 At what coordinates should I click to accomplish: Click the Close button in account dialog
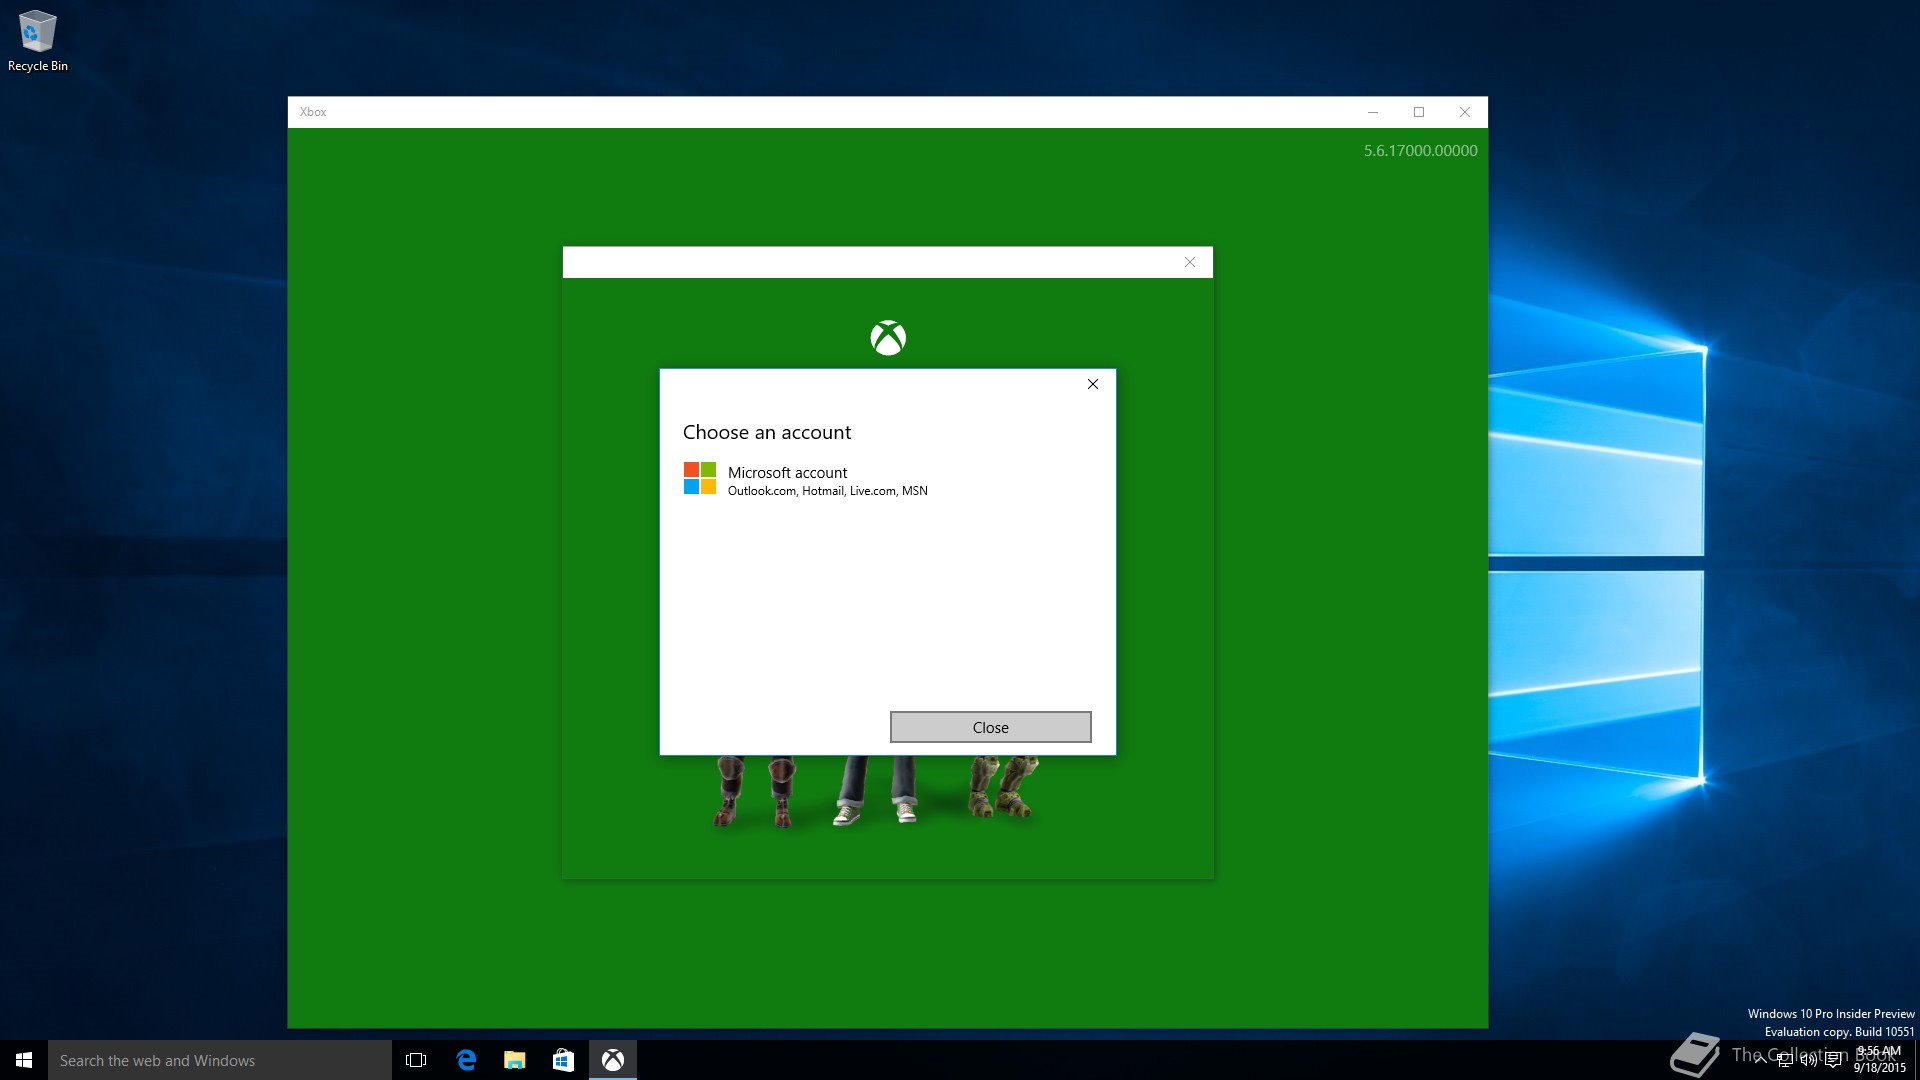(x=990, y=727)
